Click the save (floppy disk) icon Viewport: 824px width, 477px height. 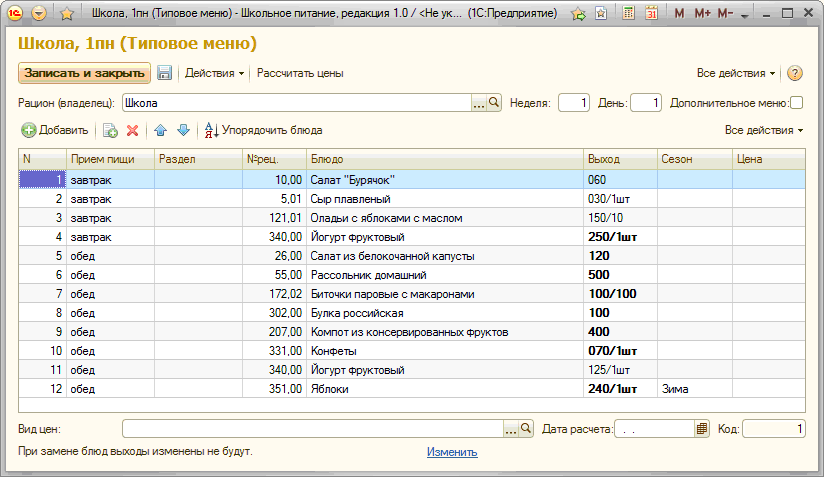point(165,73)
